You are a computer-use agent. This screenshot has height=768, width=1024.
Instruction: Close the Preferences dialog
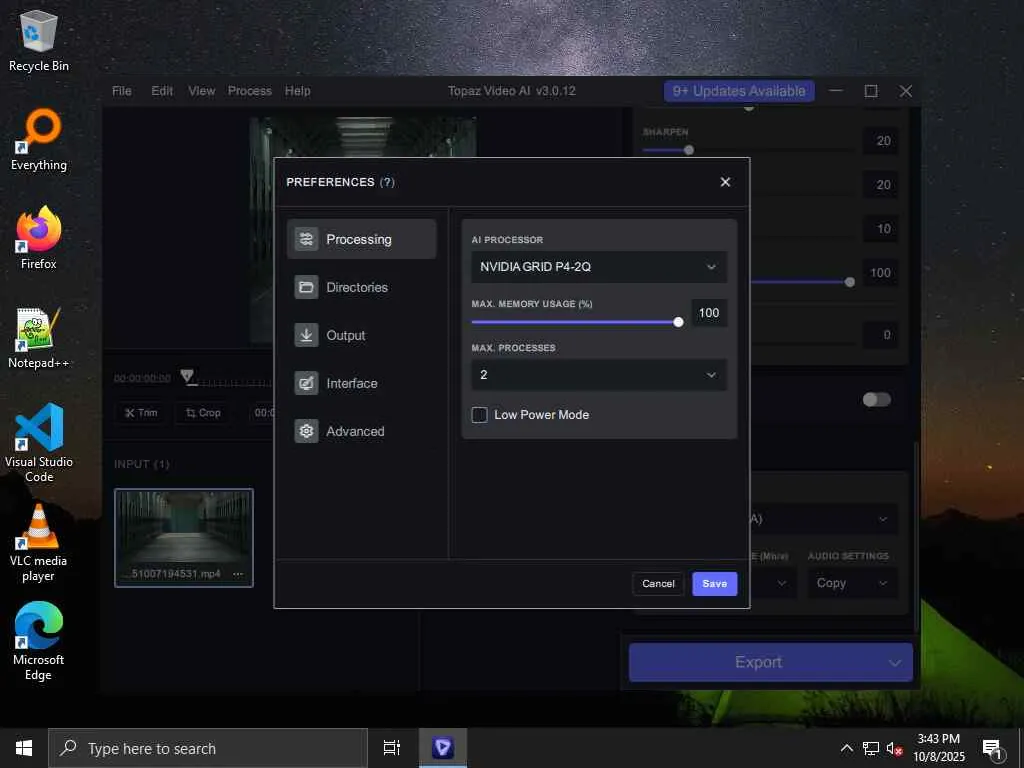(725, 182)
